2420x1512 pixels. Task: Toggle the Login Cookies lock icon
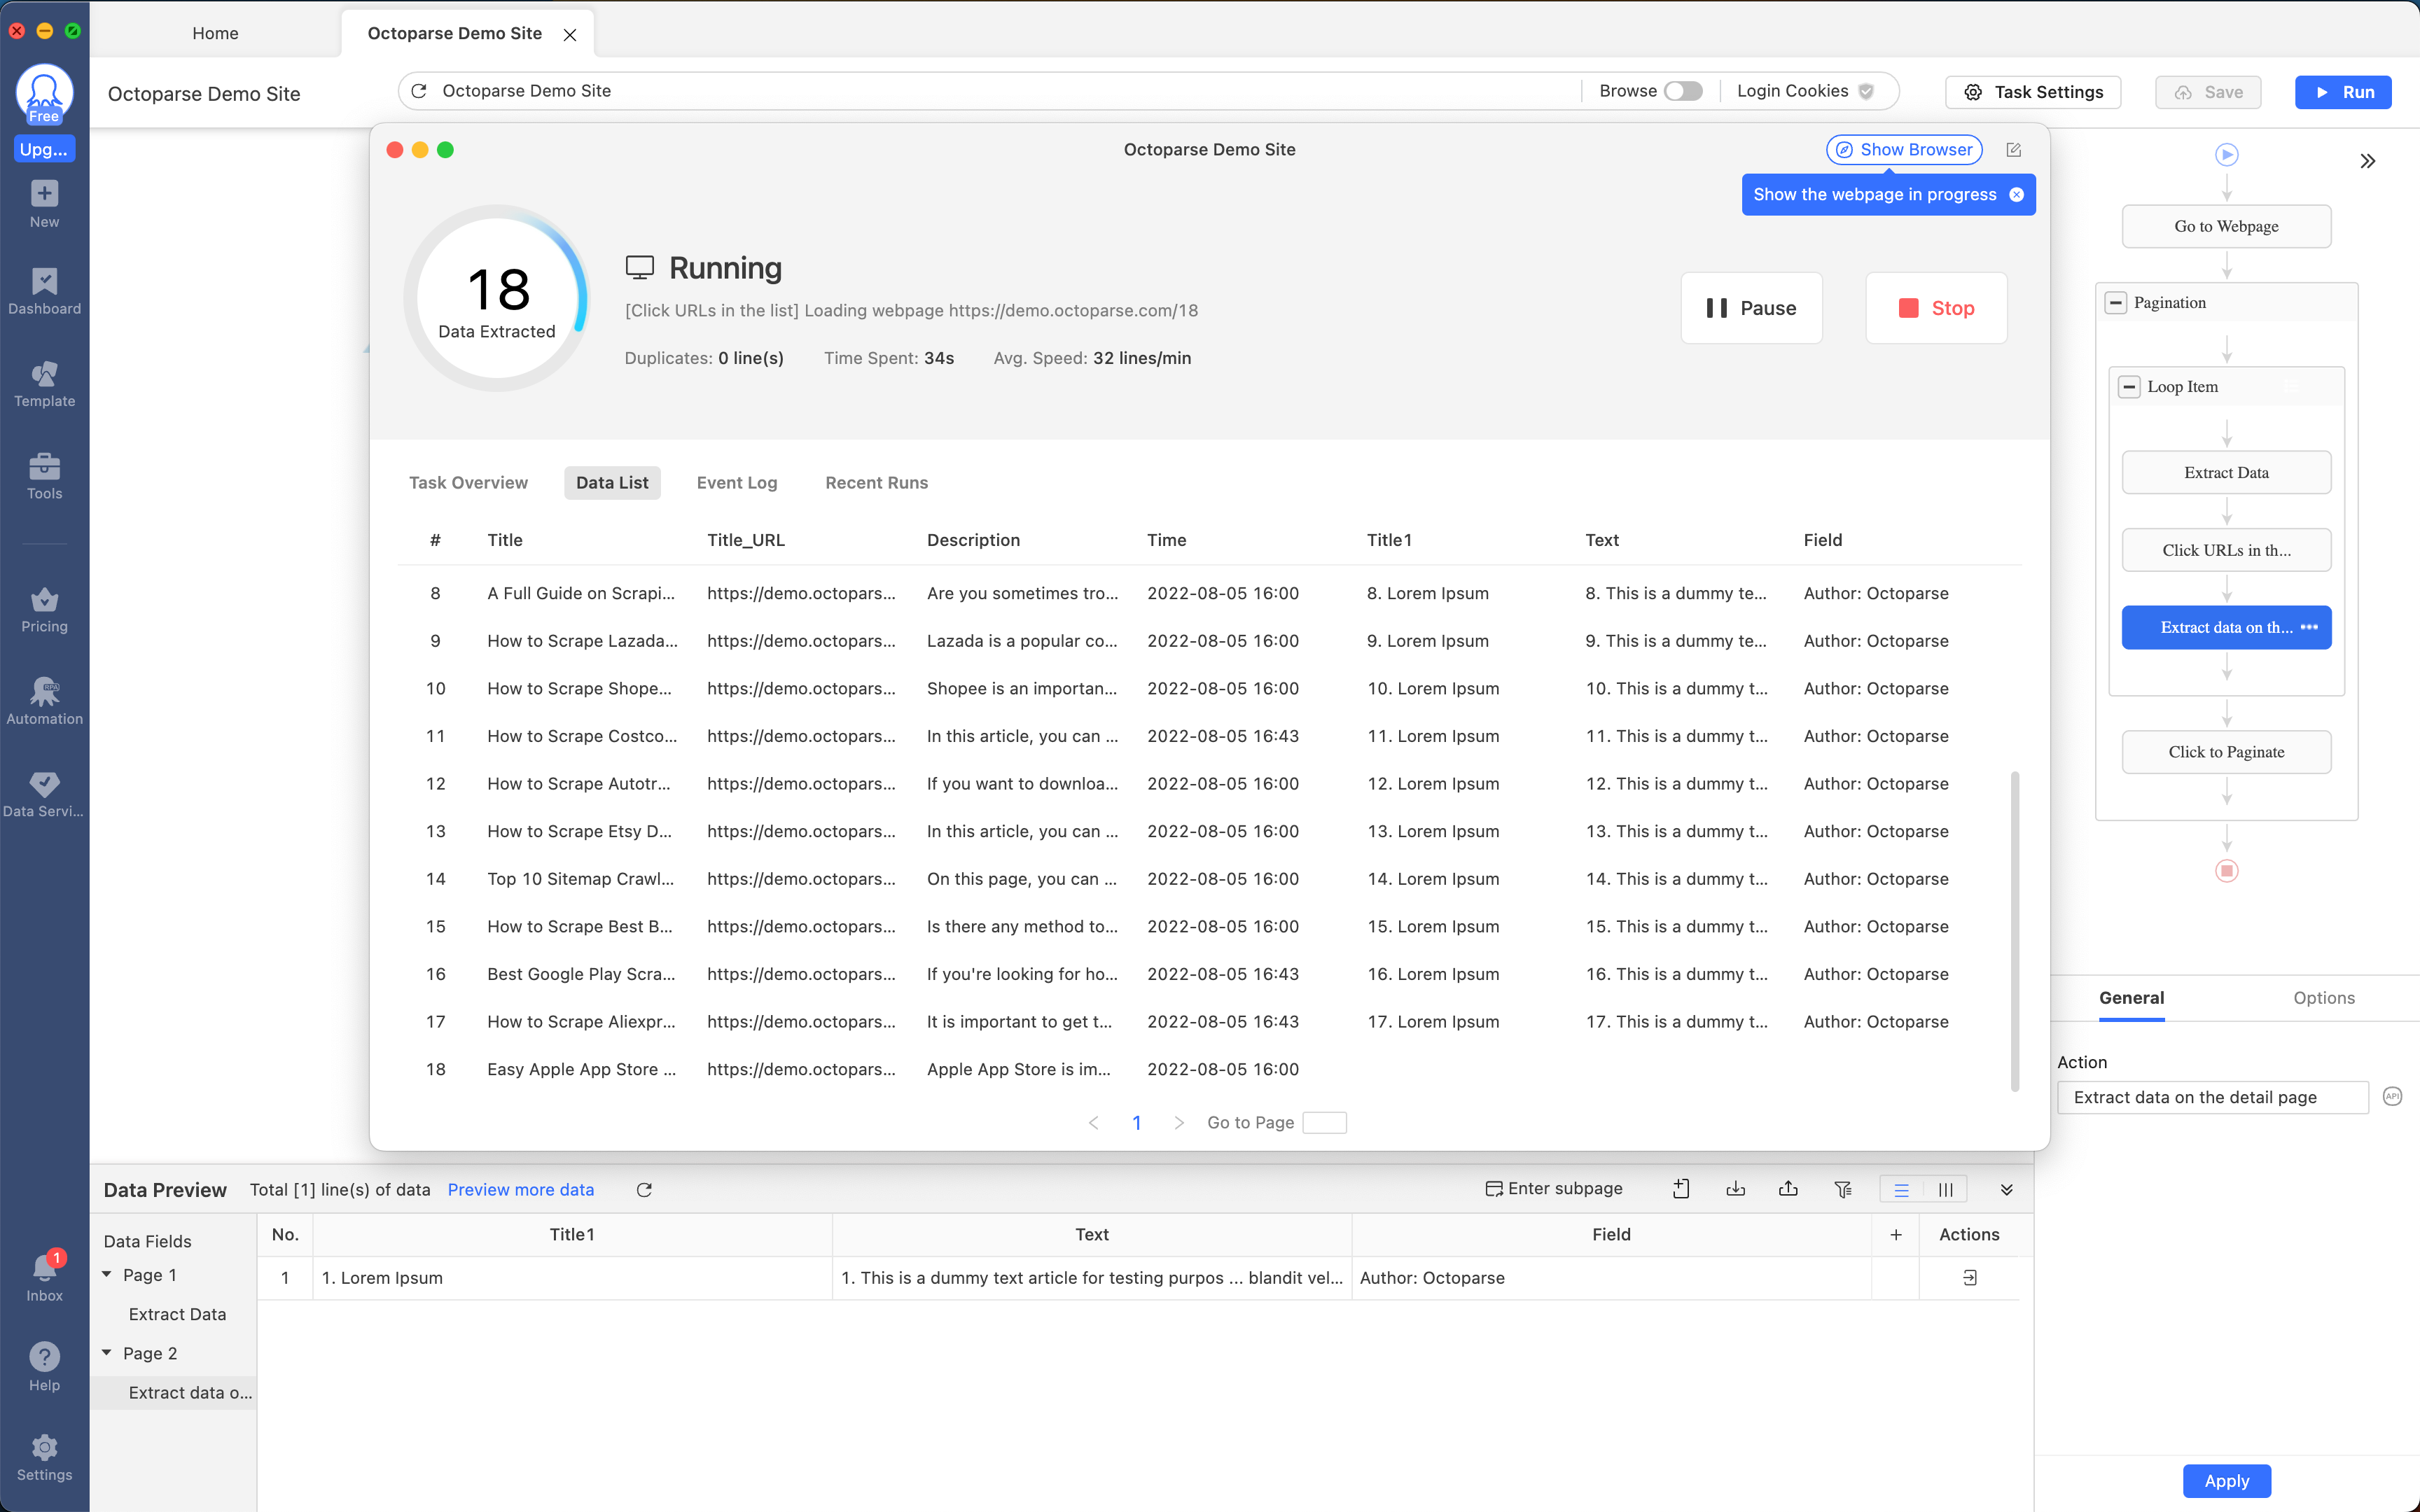[x=1866, y=90]
